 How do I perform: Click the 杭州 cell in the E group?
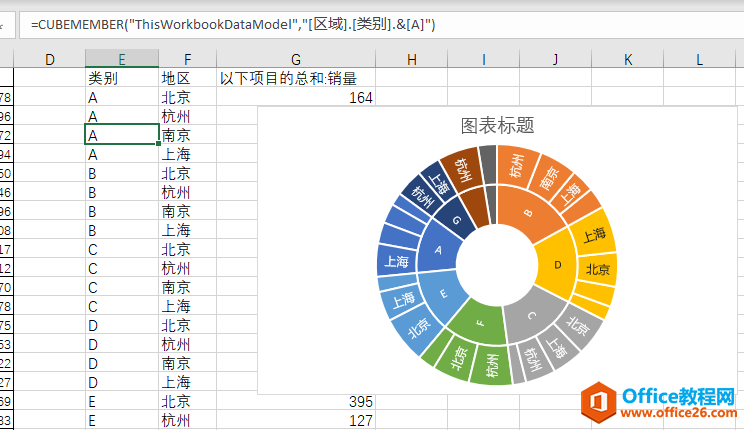click(x=187, y=421)
